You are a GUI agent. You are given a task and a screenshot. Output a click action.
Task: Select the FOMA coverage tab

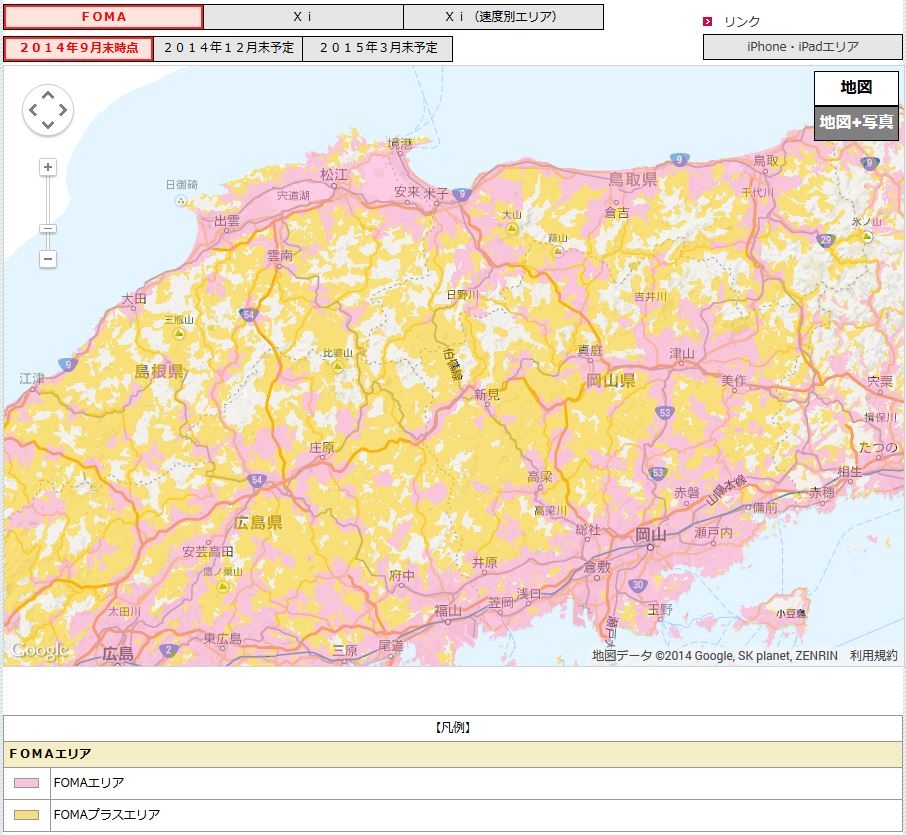tap(103, 17)
